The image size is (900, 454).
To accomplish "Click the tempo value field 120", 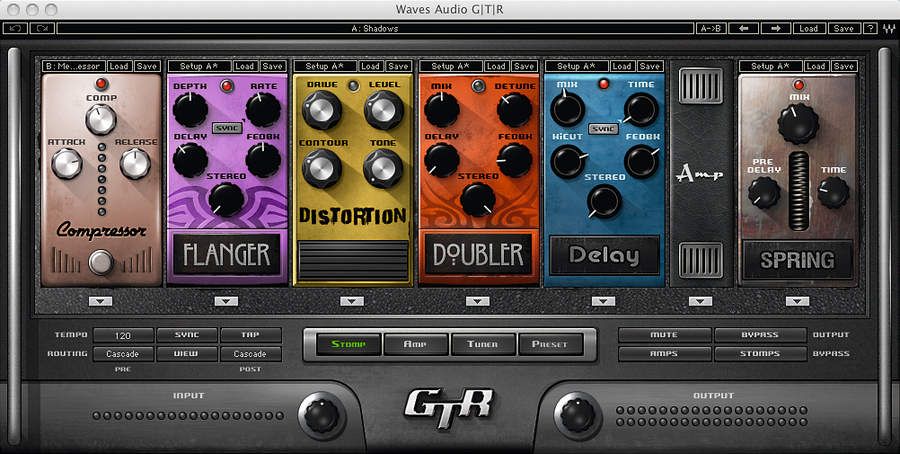I will (123, 335).
